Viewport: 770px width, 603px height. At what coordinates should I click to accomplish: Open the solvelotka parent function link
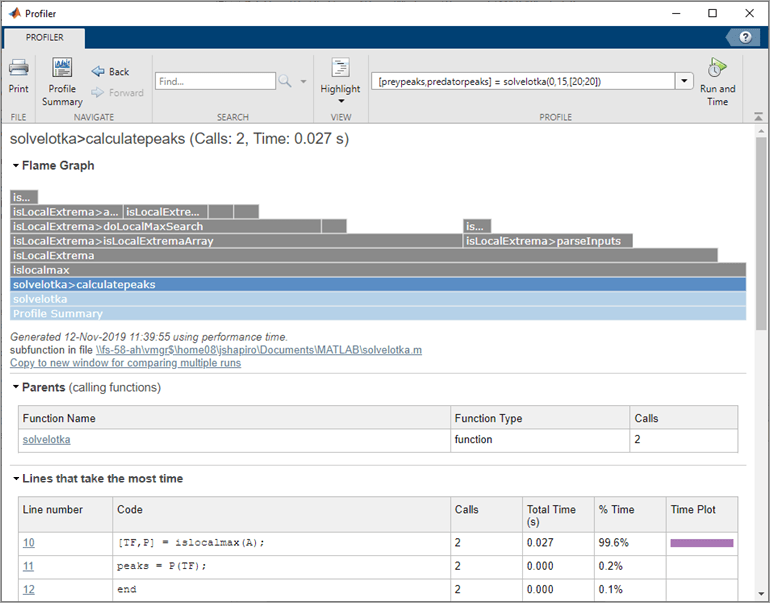[47, 439]
